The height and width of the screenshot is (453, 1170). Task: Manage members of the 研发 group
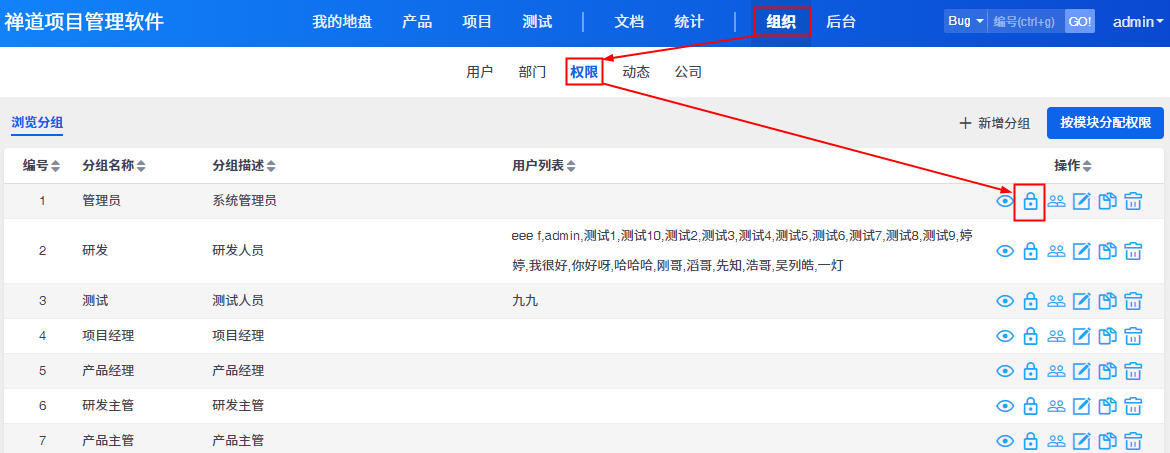pos(1056,251)
